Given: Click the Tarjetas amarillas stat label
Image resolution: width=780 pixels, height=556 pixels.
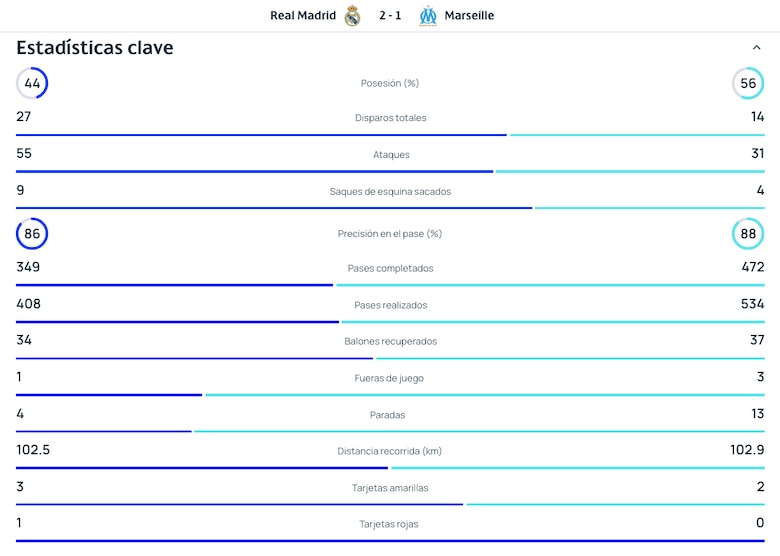Looking at the screenshot, I should (390, 487).
